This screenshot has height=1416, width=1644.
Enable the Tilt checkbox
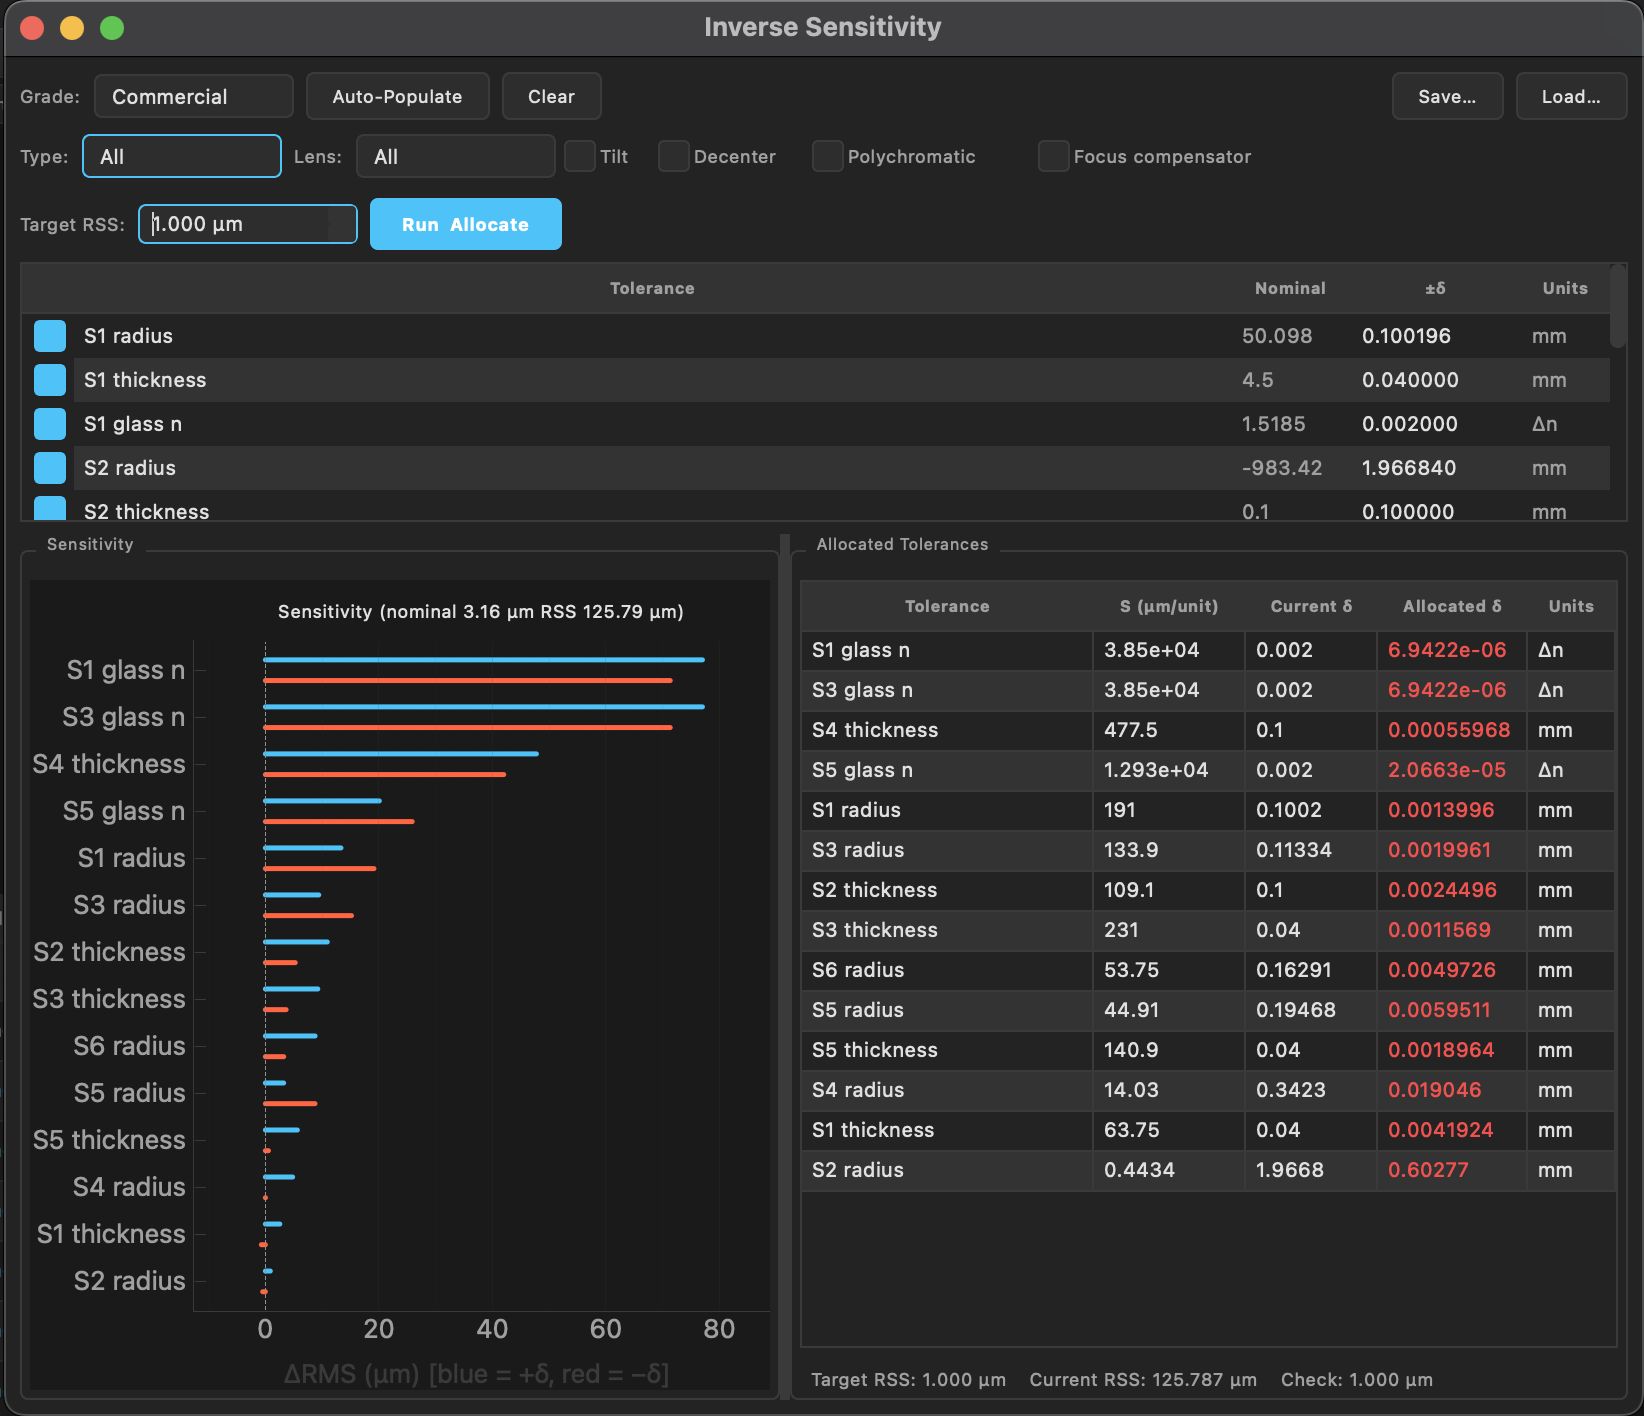point(580,157)
